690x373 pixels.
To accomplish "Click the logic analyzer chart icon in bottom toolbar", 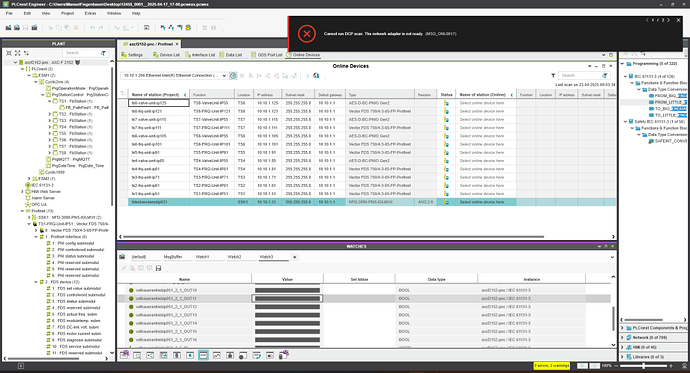I will click(x=217, y=355).
